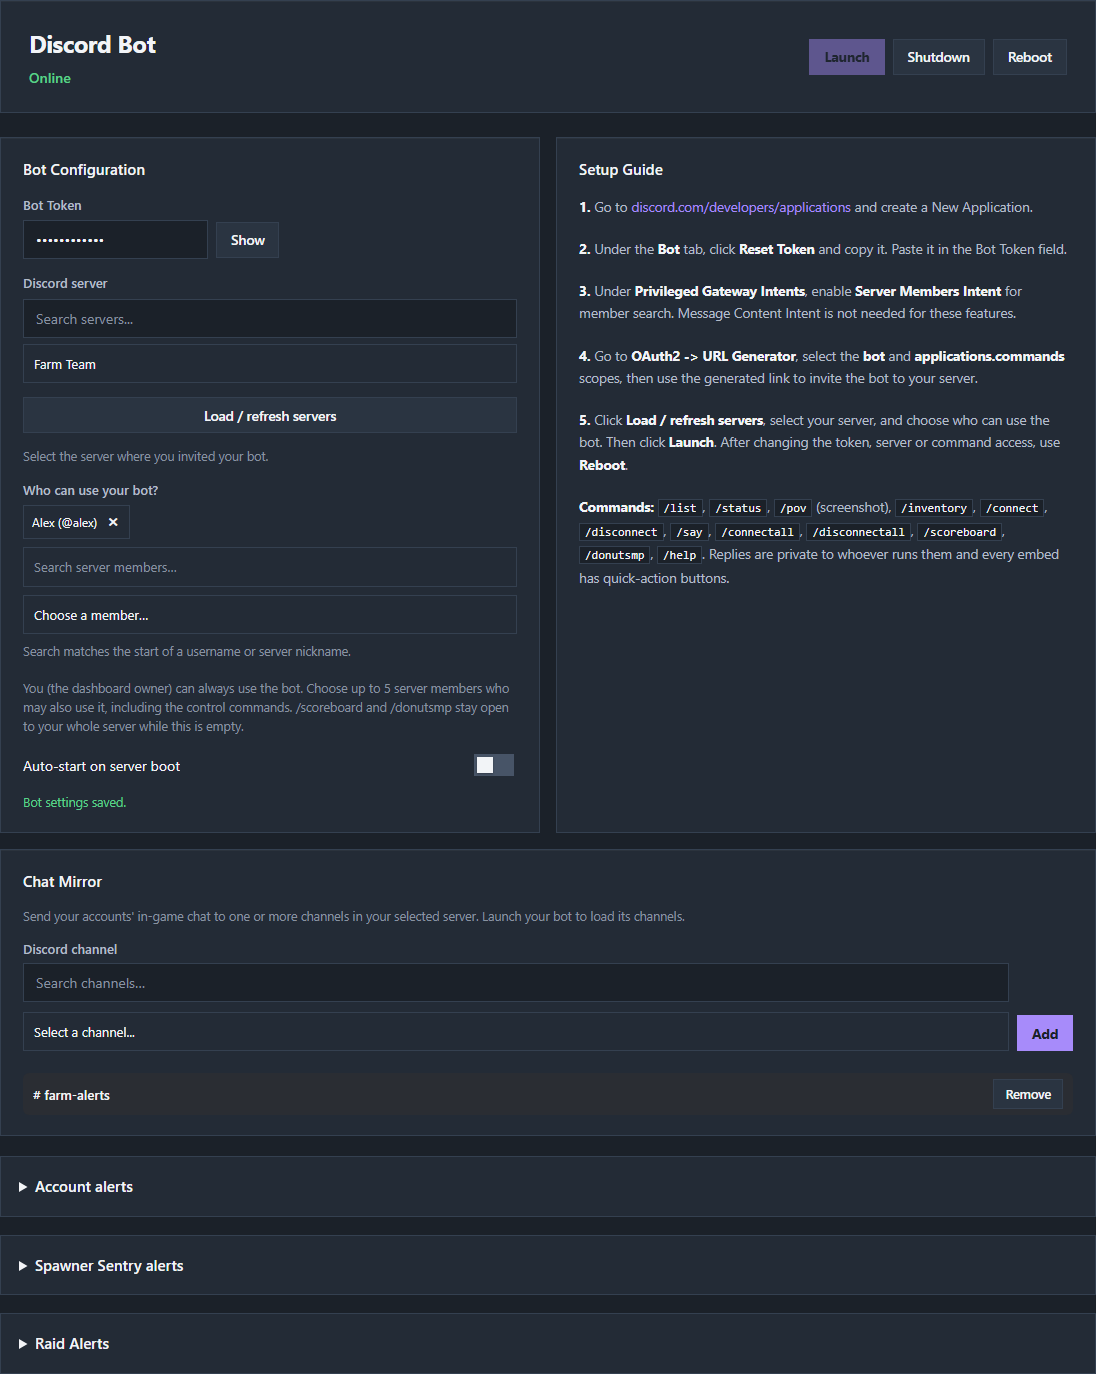Click the /help command tag
Image resolution: width=1096 pixels, height=1374 pixels.
pyautogui.click(x=680, y=555)
